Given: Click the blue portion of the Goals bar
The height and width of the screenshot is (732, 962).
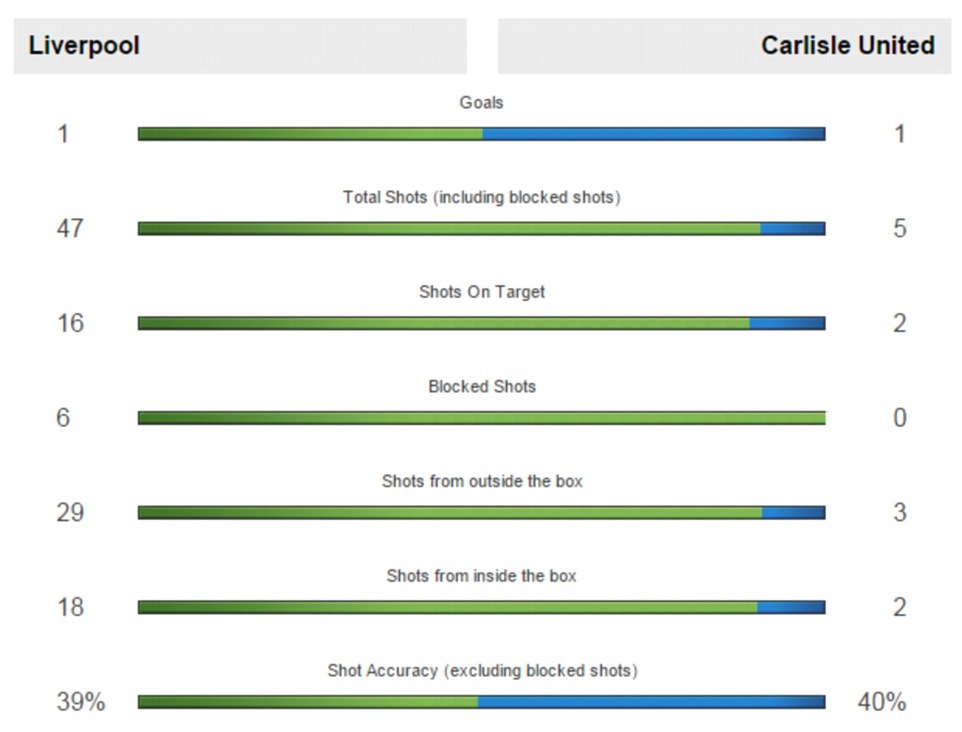Looking at the screenshot, I should 653,134.
